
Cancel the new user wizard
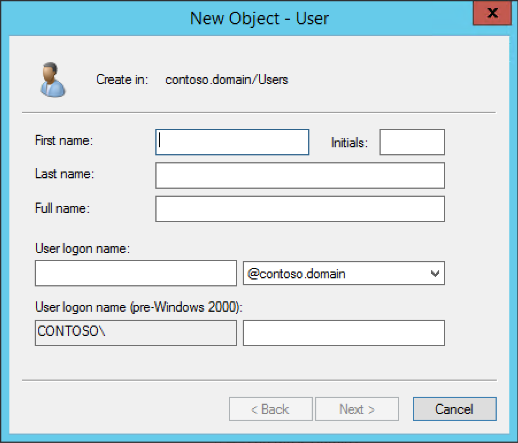coord(455,409)
